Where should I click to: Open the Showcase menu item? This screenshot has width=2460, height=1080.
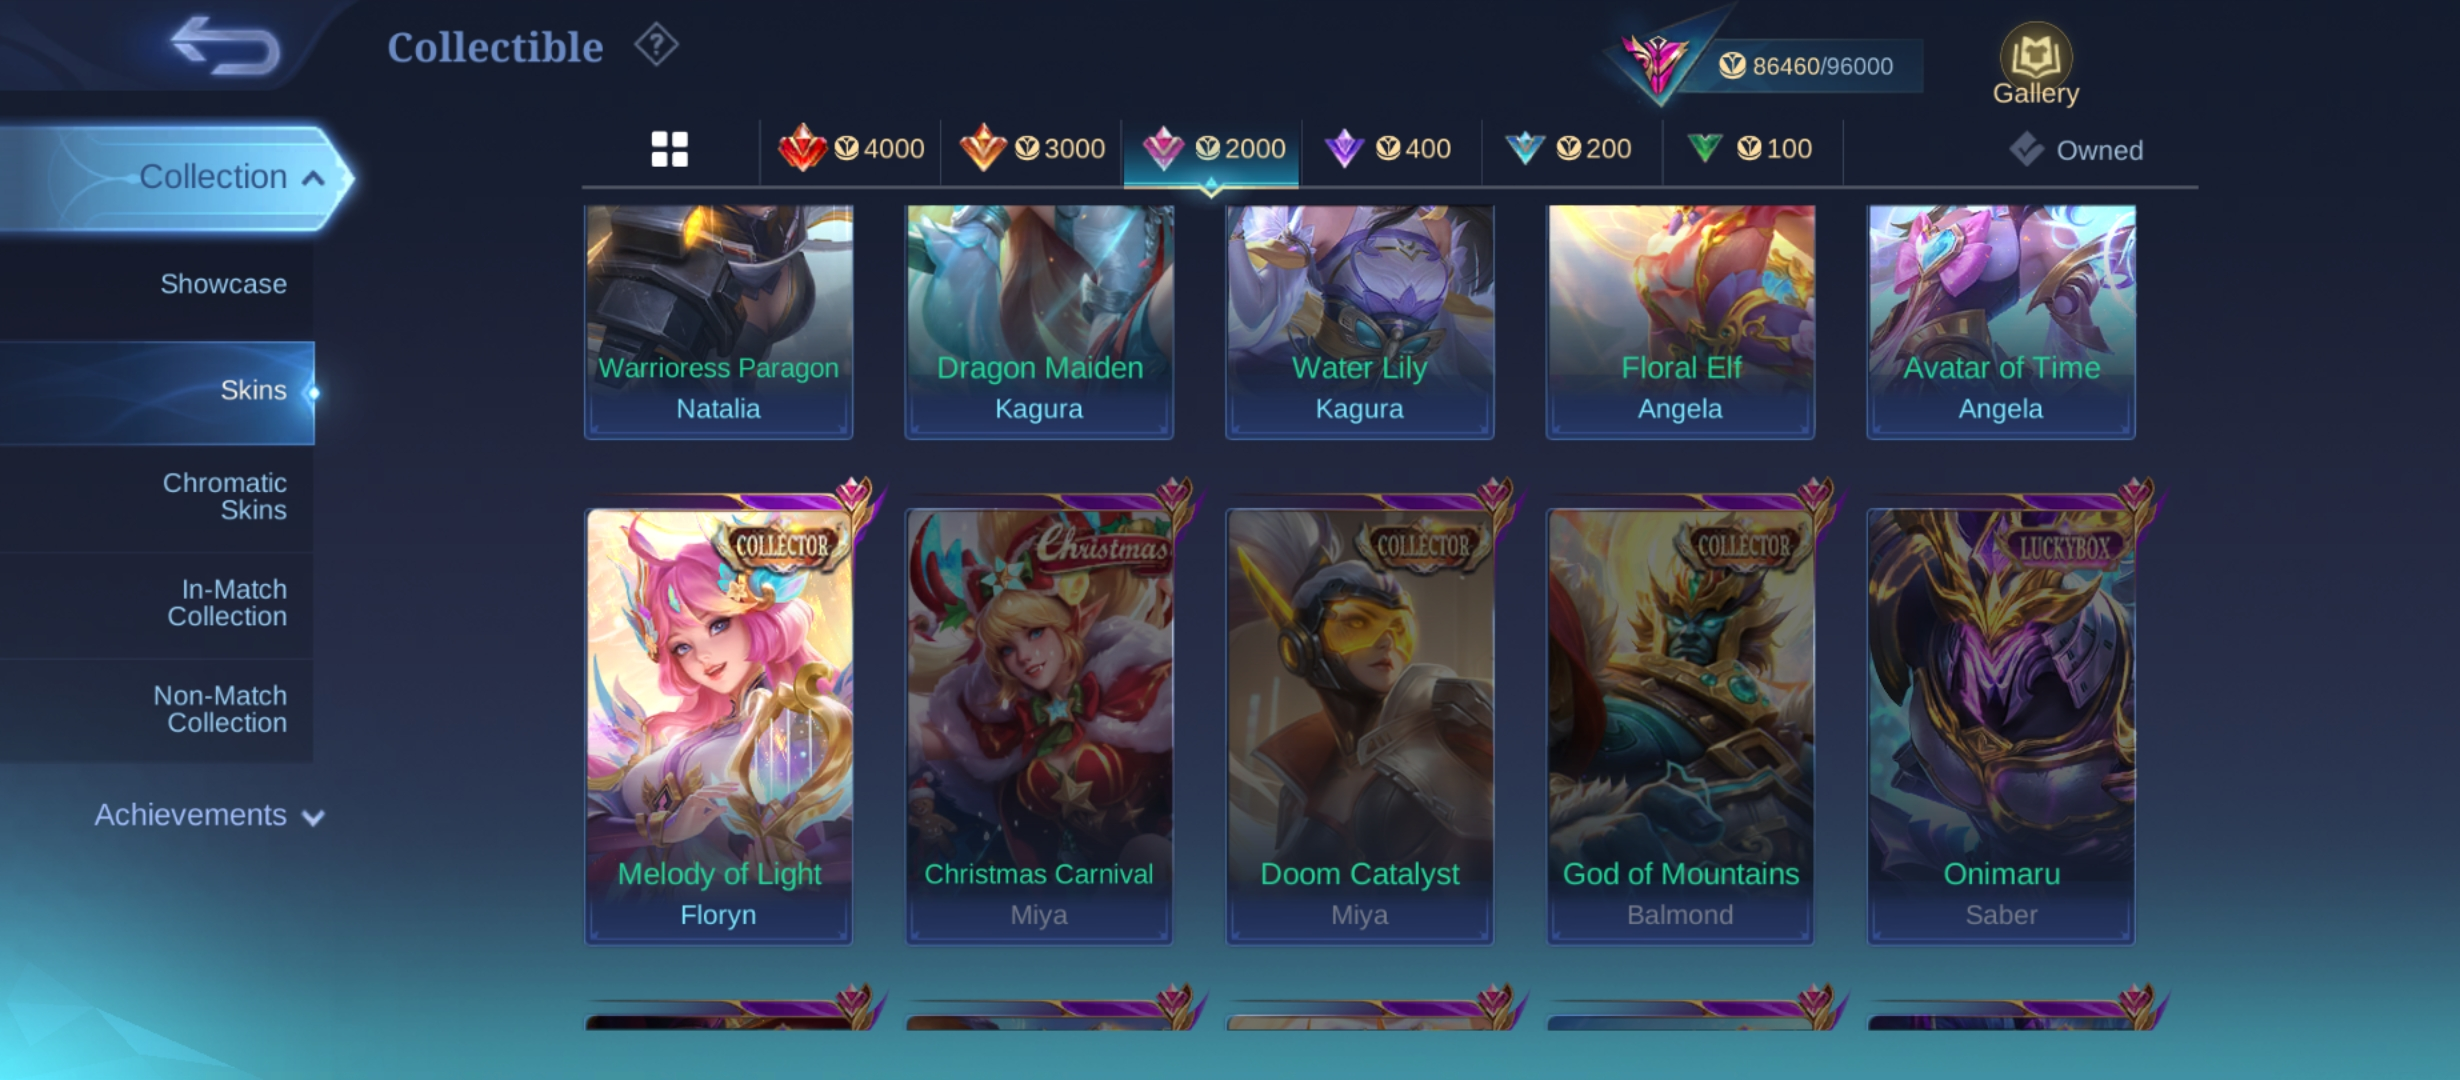click(x=223, y=284)
